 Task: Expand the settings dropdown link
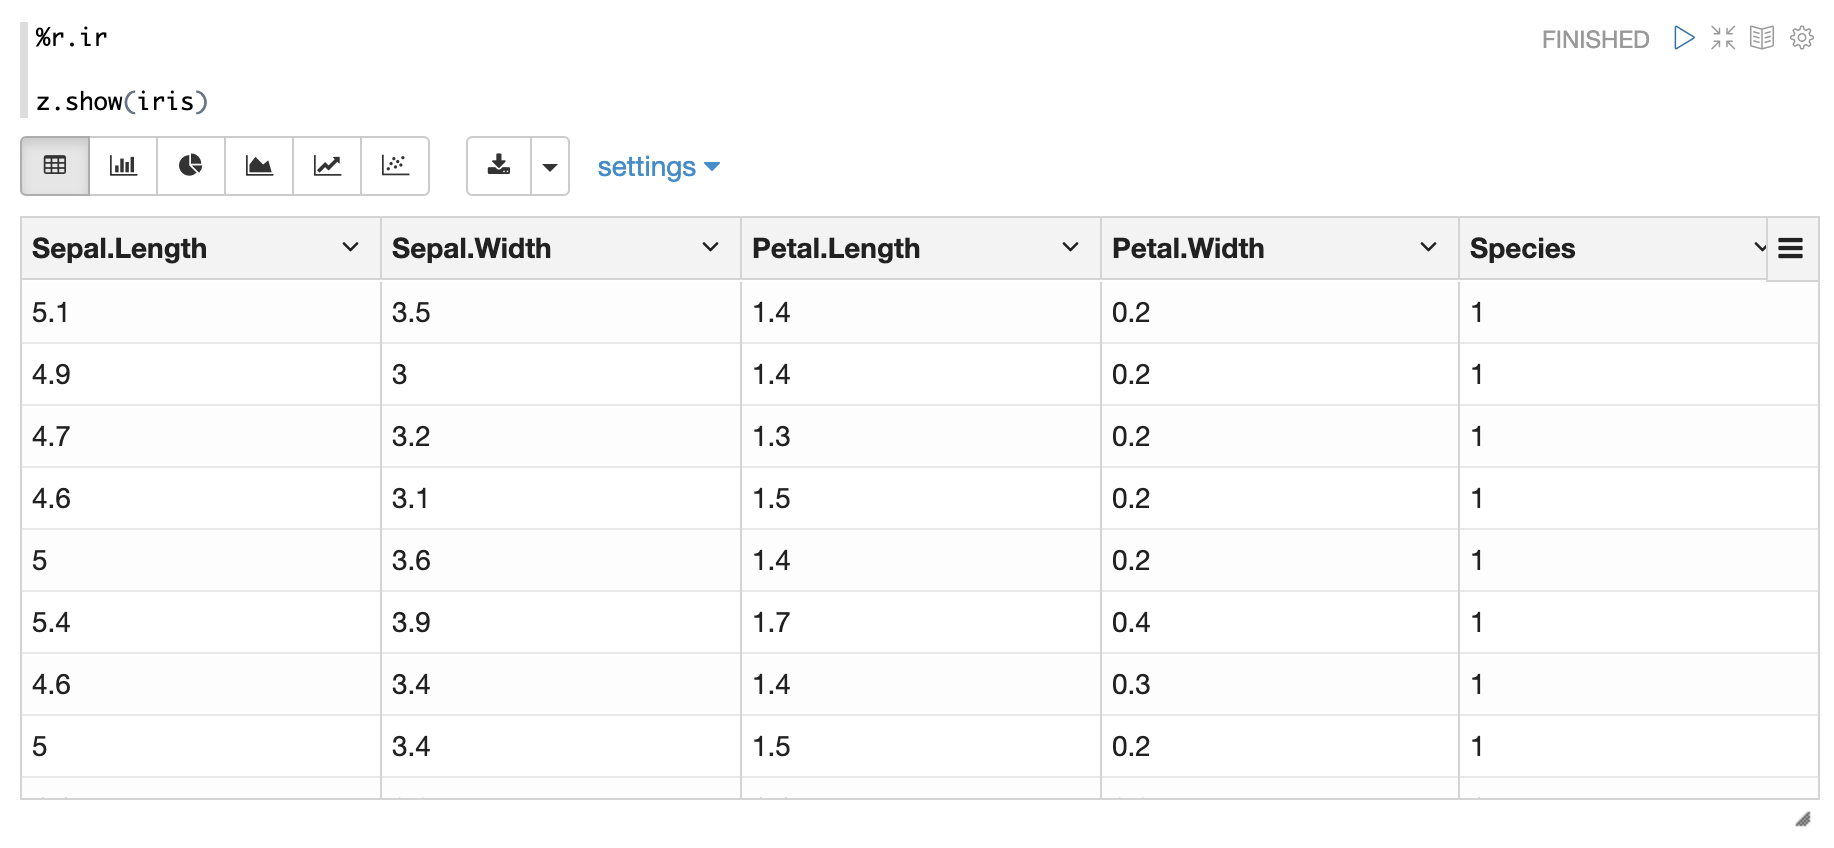click(658, 166)
